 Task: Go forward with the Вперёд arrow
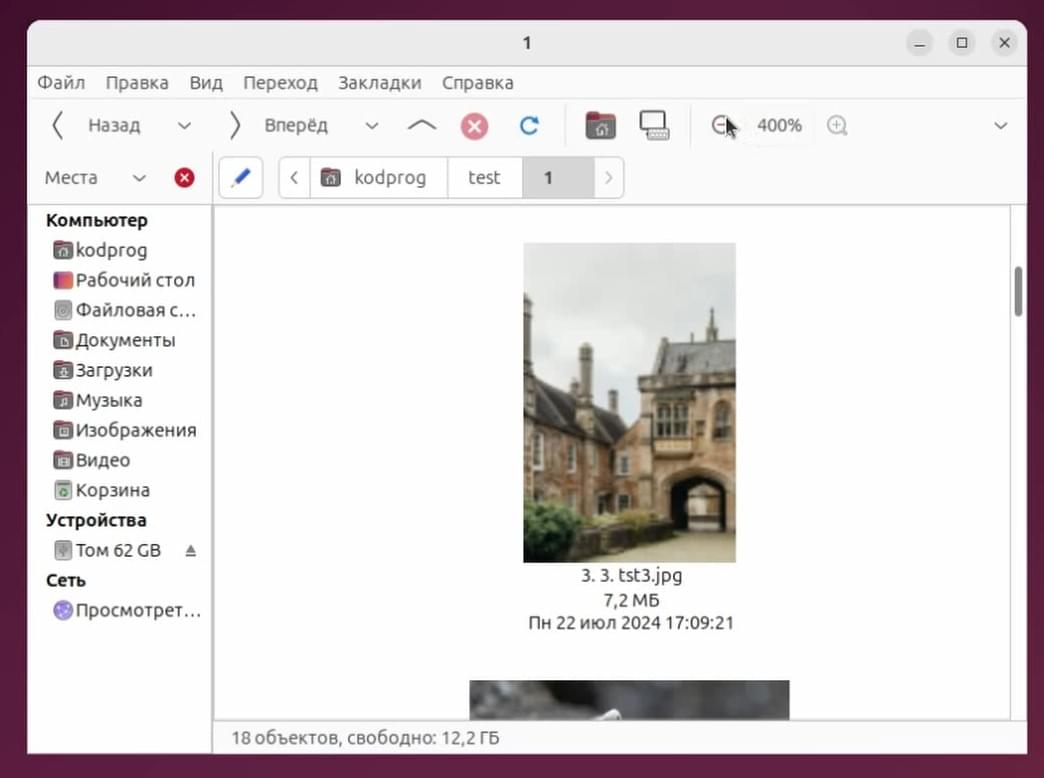click(x=234, y=125)
